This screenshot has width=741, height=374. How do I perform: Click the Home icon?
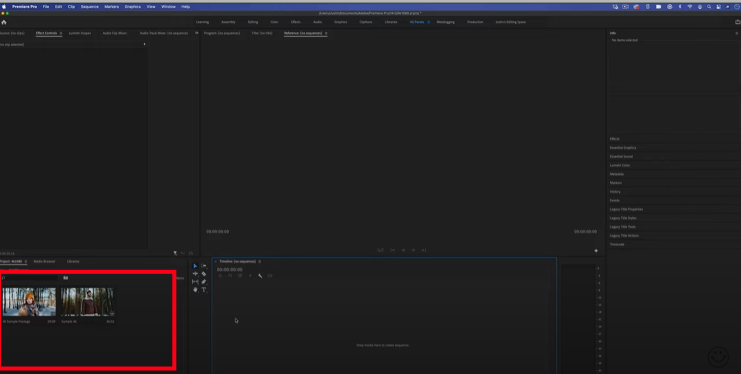click(4, 22)
